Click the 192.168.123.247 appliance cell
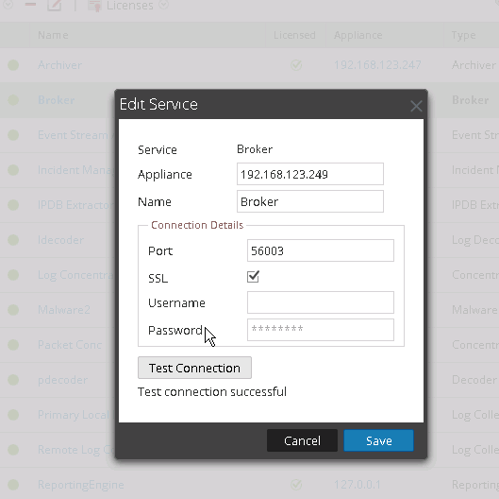 point(378,65)
